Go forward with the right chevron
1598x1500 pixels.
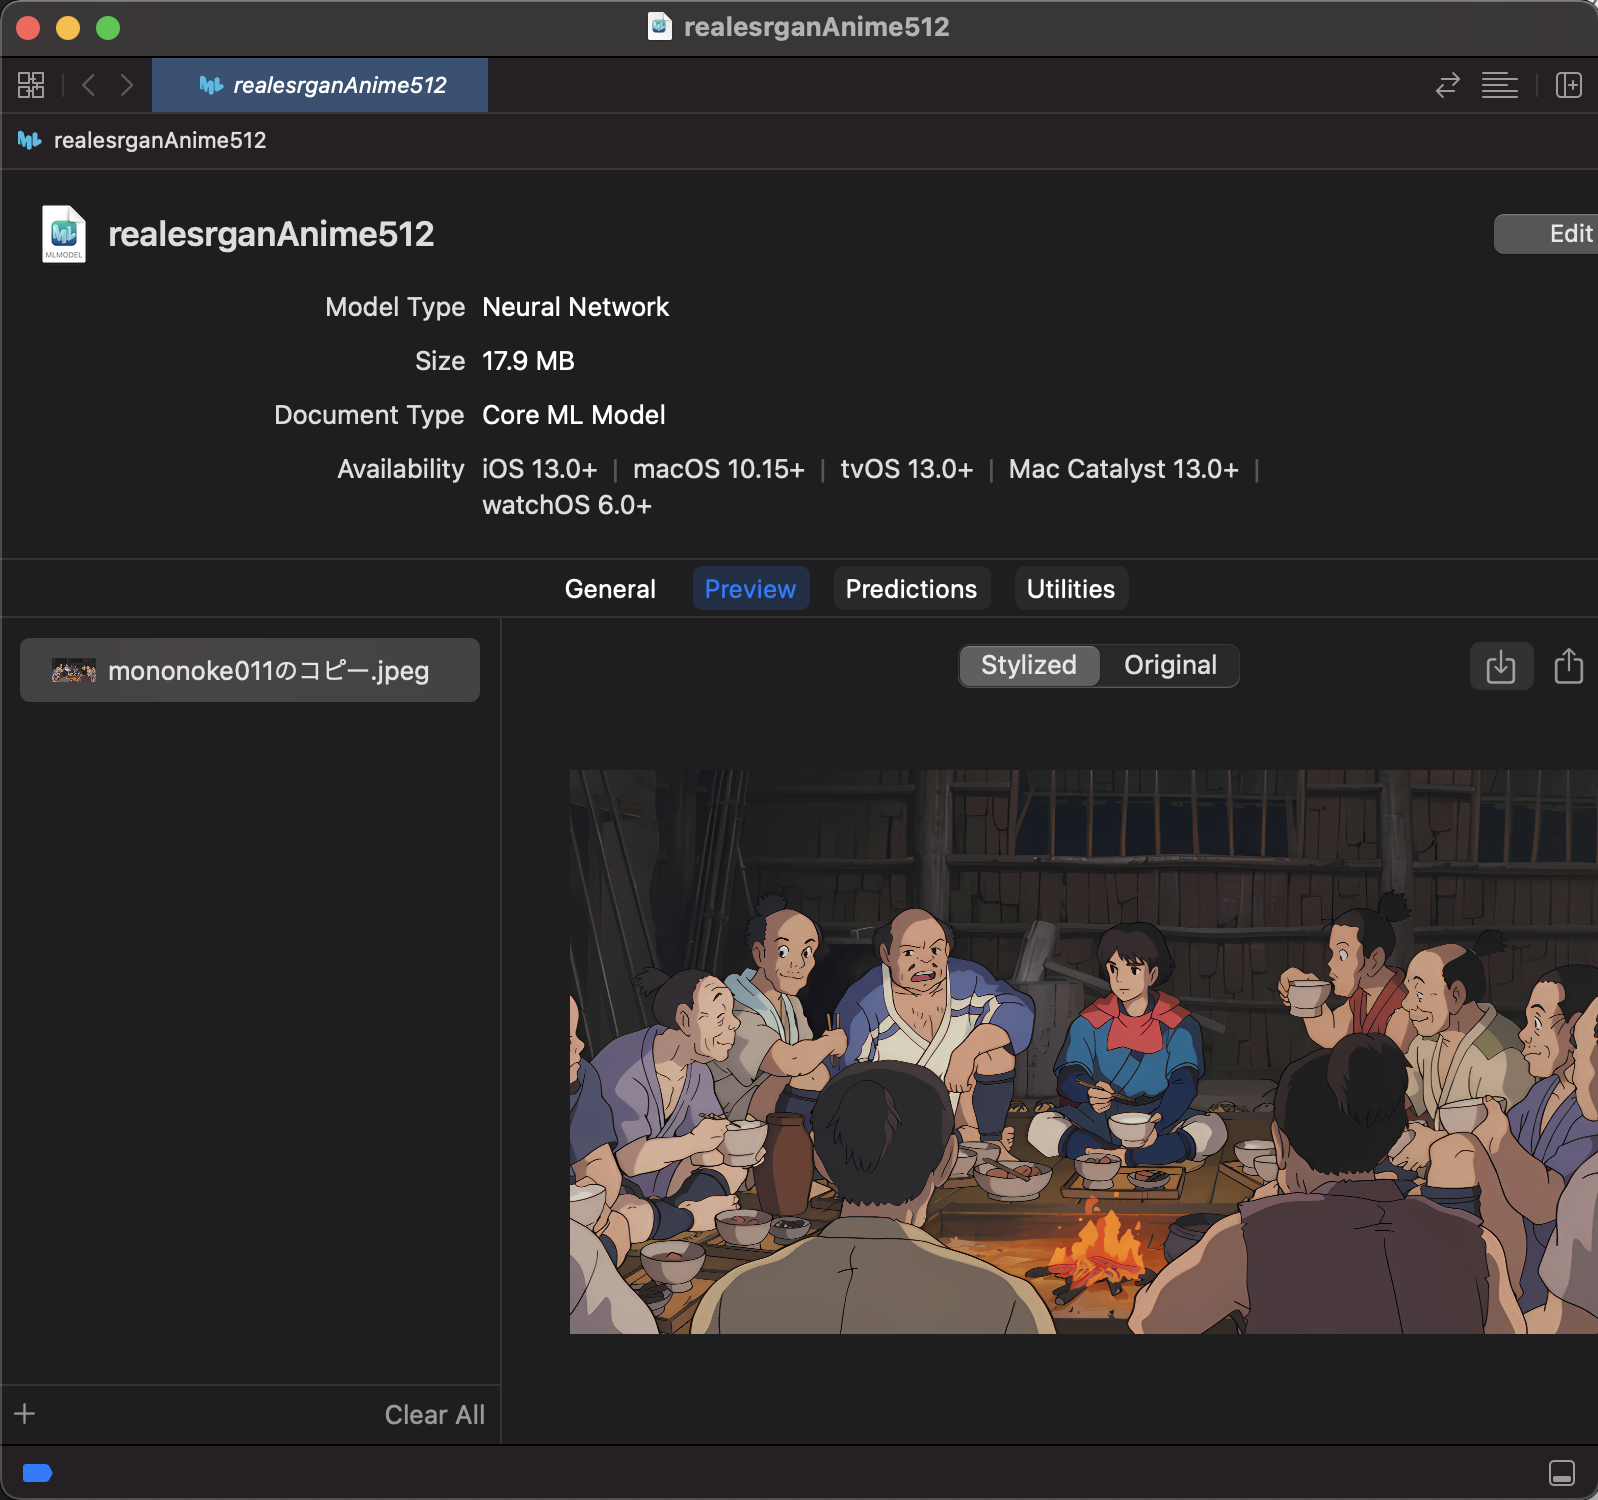tap(126, 85)
